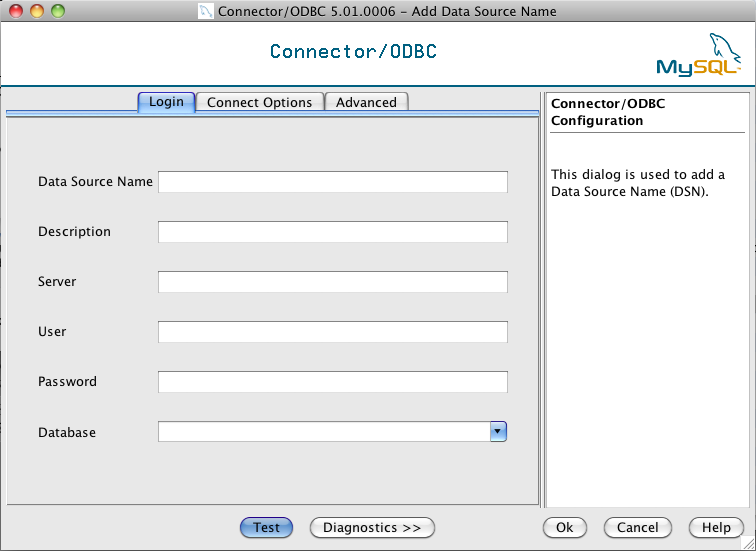This screenshot has width=756, height=551.
Task: Open the Connect Options tab
Action: pos(259,102)
